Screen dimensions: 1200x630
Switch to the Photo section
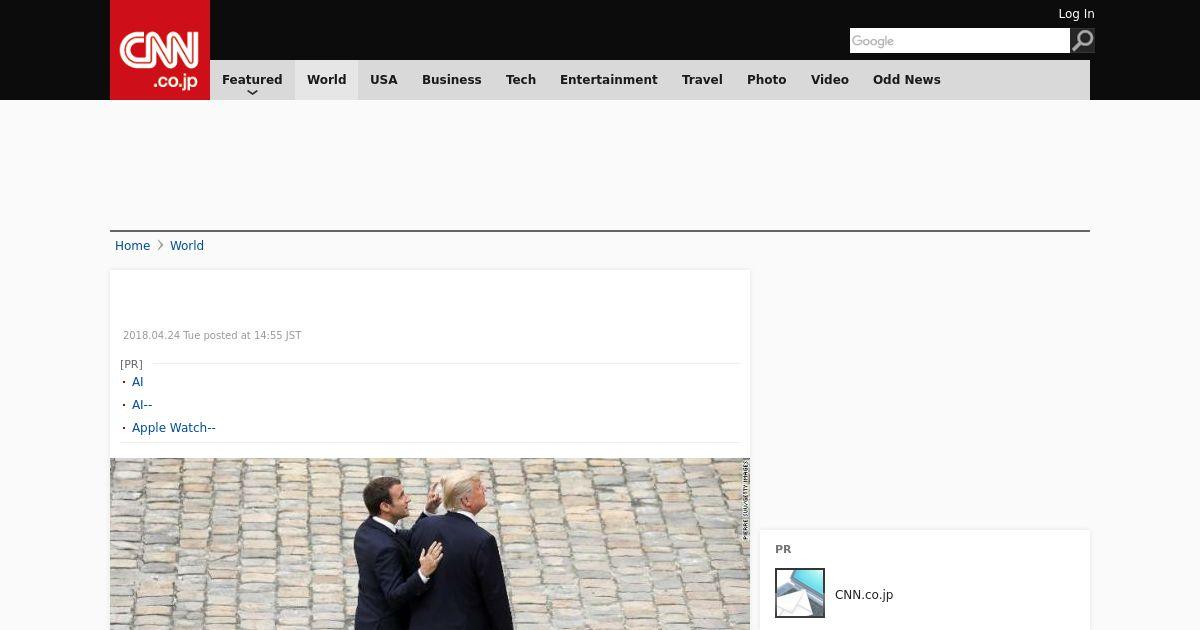766,80
